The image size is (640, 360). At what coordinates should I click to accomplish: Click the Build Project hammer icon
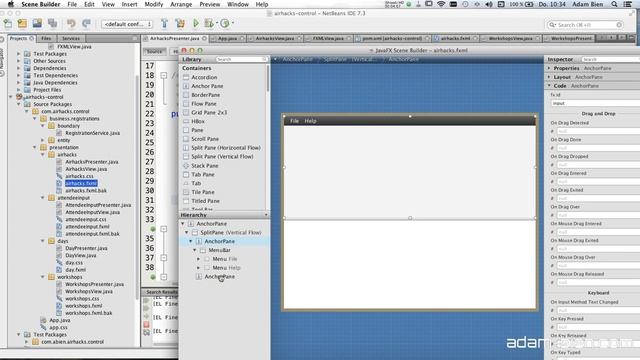pos(164,24)
